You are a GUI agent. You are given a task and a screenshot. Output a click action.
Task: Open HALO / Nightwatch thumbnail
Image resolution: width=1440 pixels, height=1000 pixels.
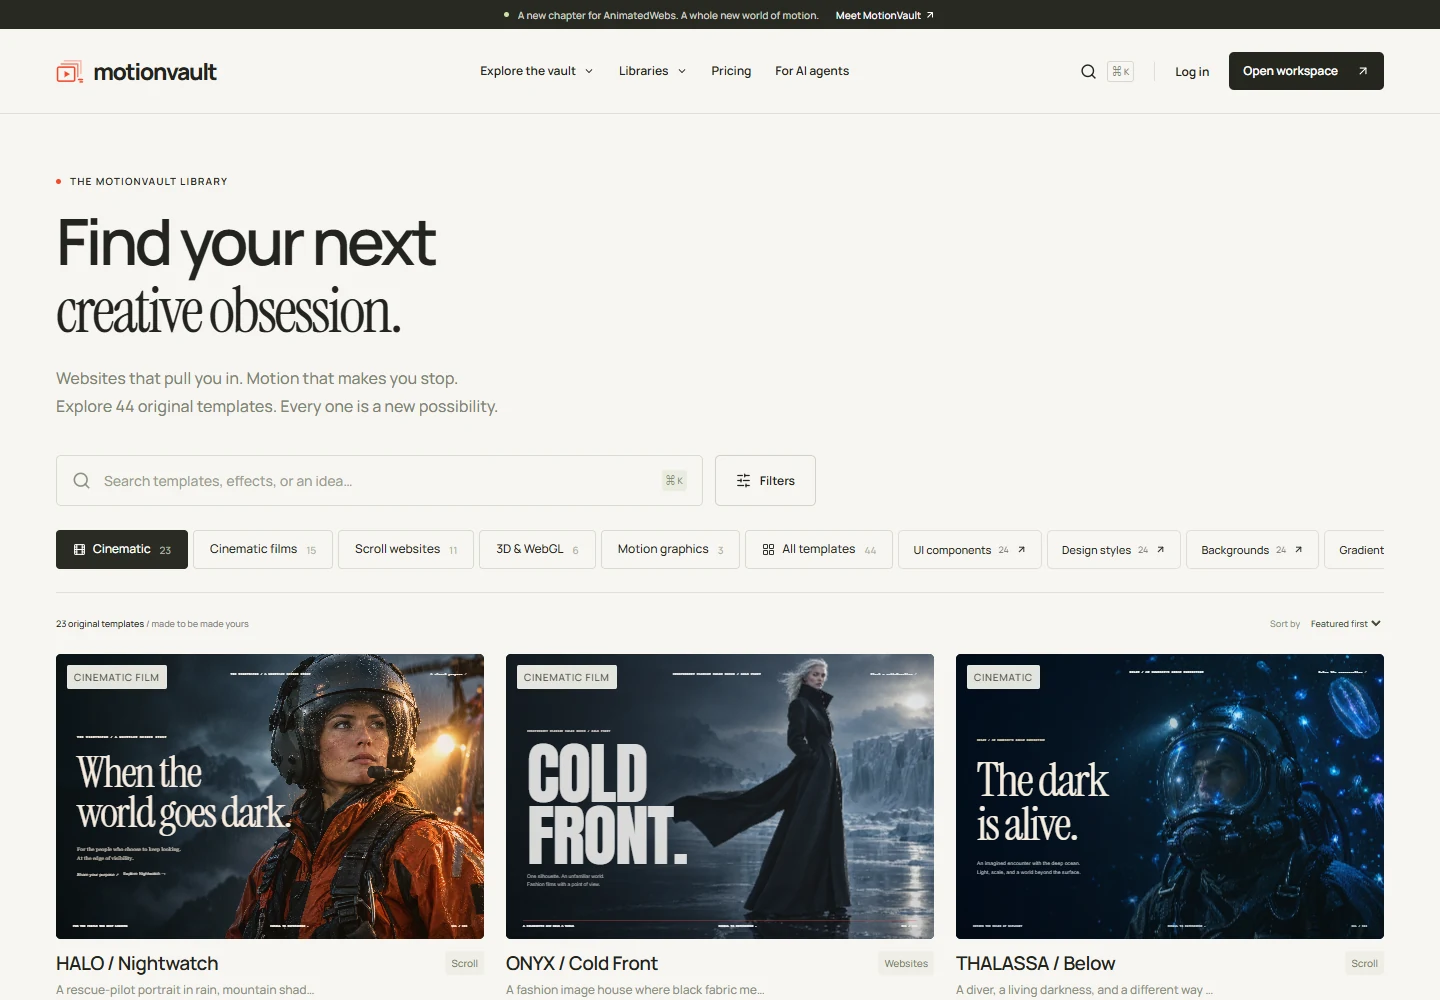coord(270,796)
